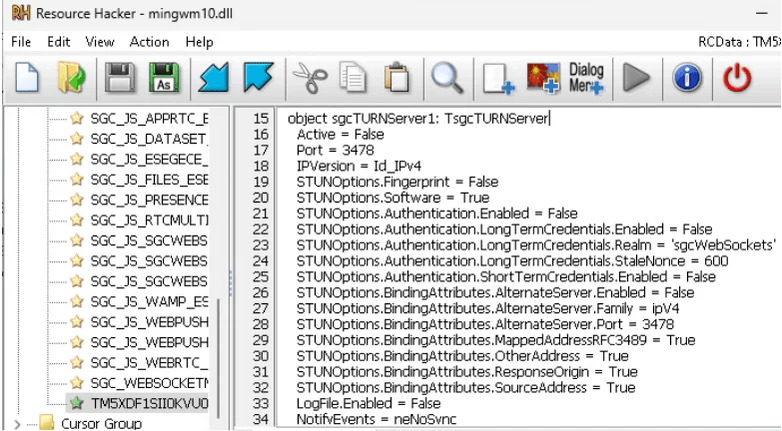Open Find with the magnifying glass icon

[447, 78]
